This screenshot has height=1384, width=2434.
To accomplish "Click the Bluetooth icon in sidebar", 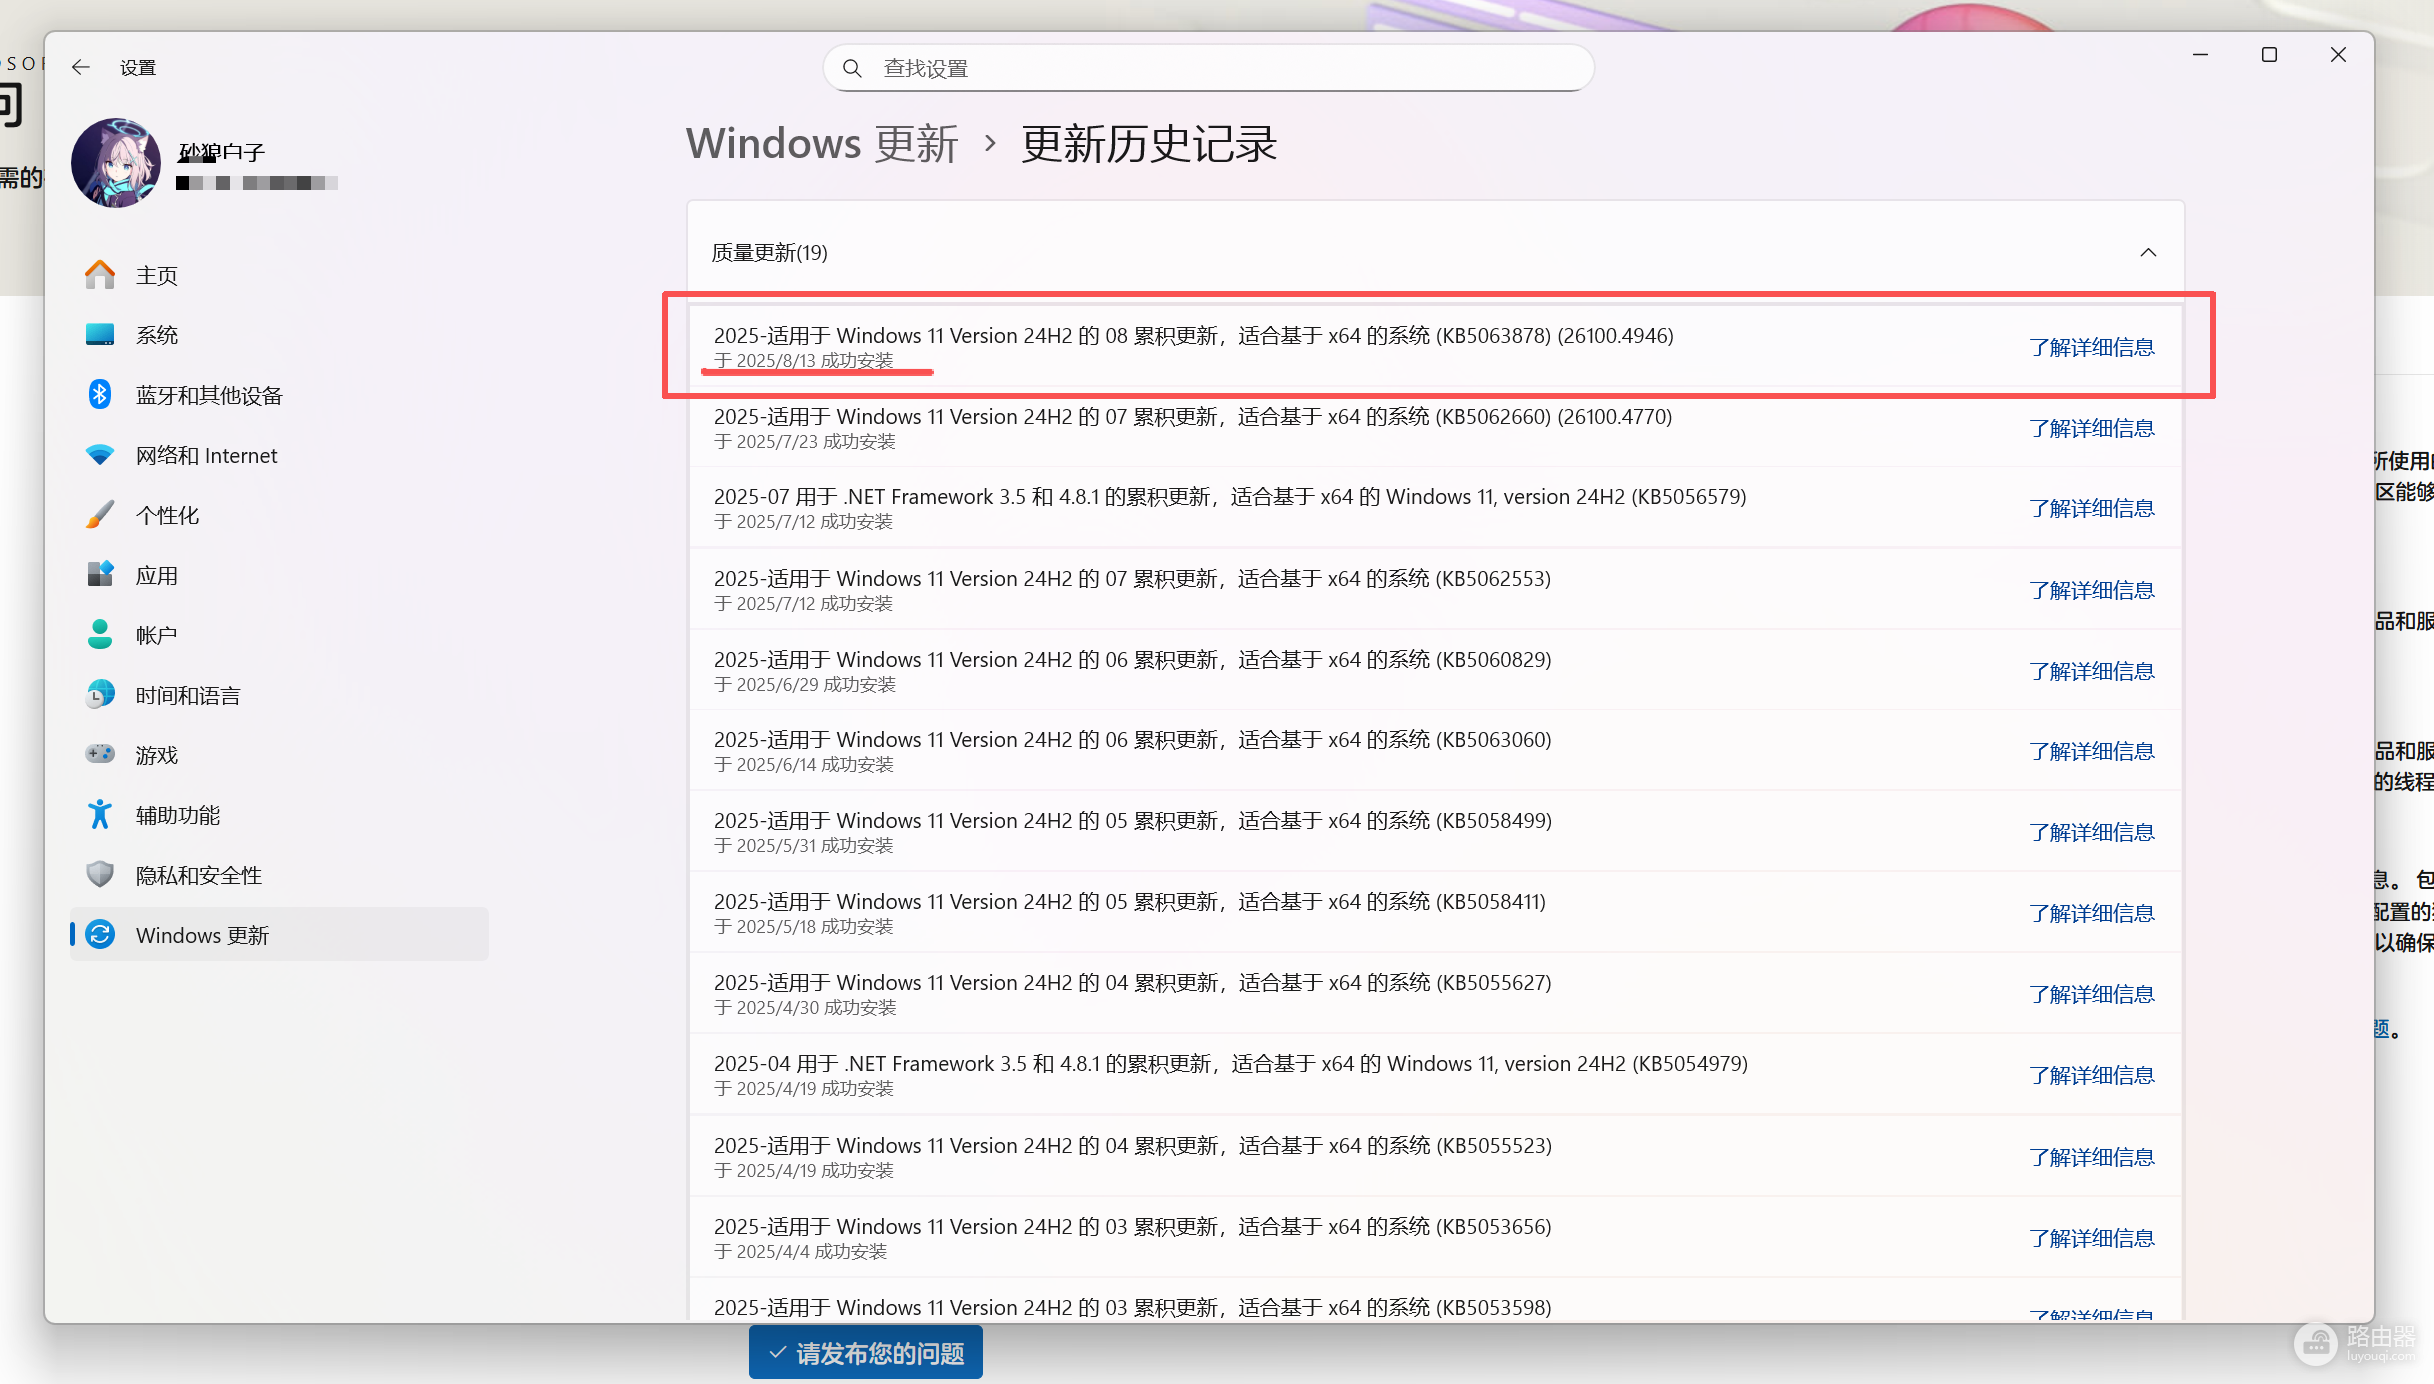I will [x=100, y=395].
